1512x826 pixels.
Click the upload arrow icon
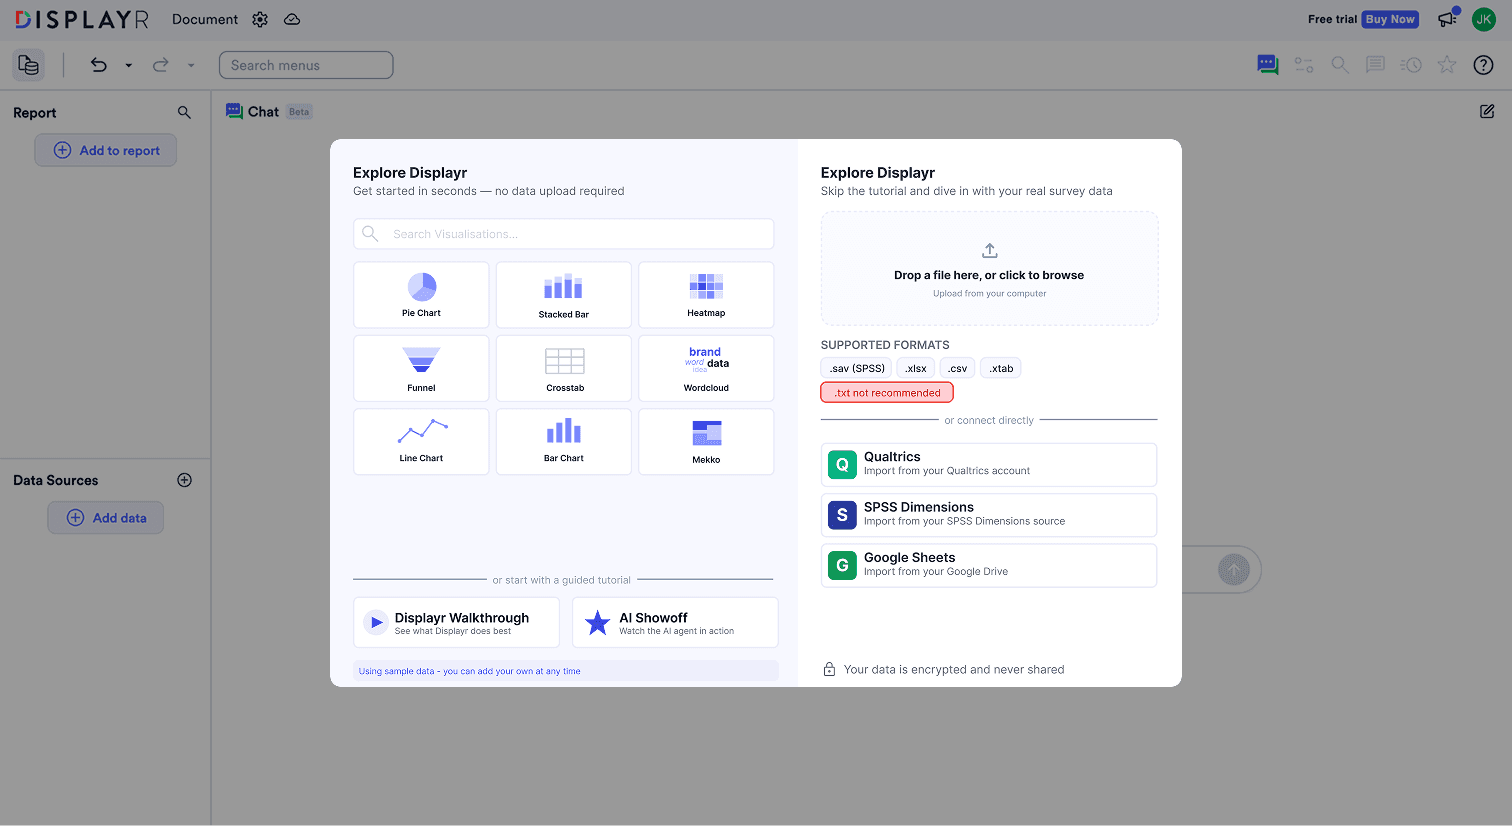[990, 250]
